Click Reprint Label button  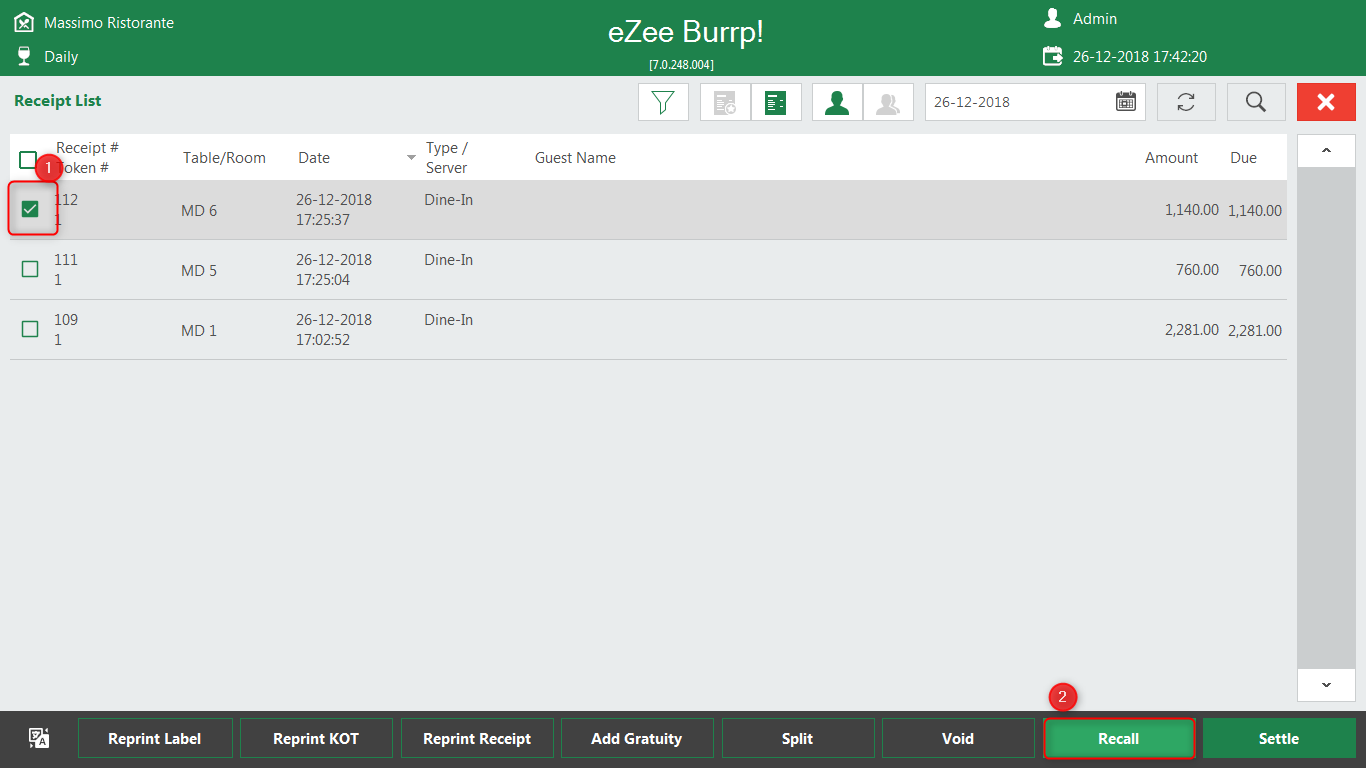click(155, 739)
